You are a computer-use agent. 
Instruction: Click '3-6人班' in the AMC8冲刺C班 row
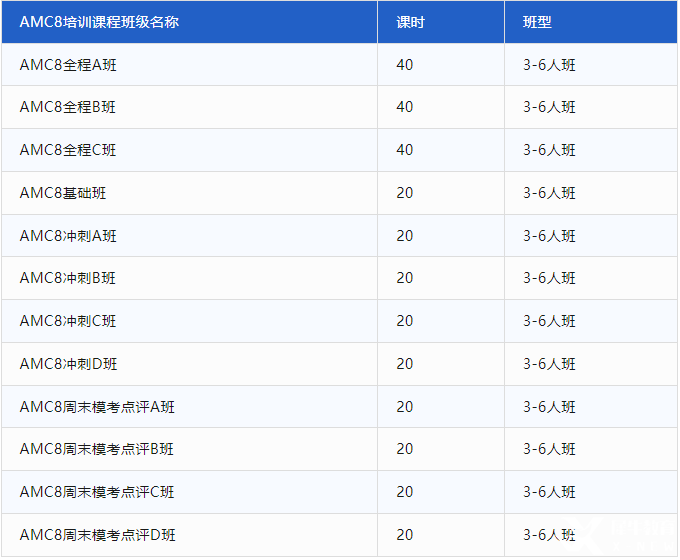[549, 321]
